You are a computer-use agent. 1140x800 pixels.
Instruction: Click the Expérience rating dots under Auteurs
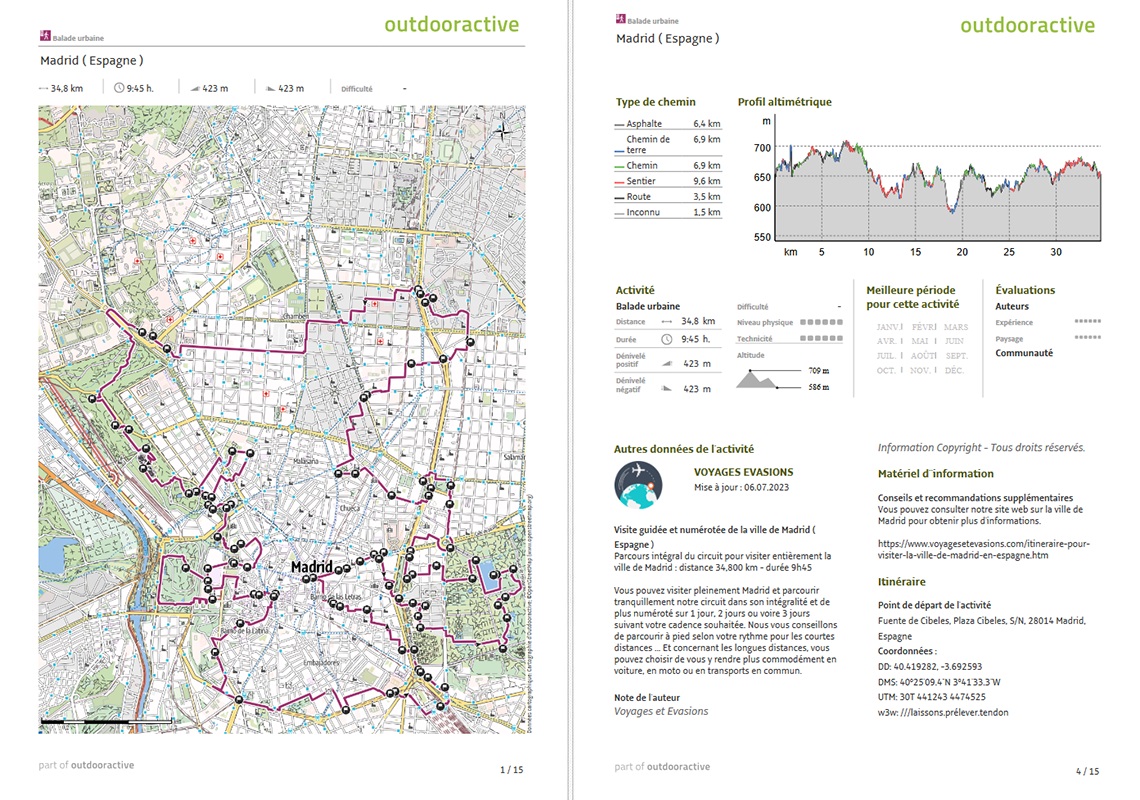[x=1088, y=321]
